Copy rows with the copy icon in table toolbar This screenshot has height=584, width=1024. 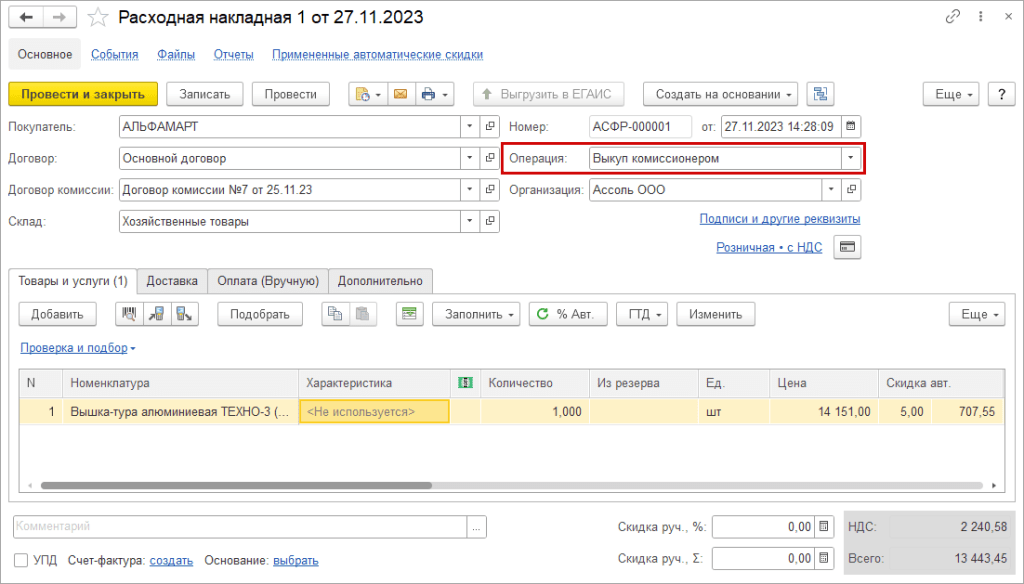pyautogui.click(x=335, y=314)
